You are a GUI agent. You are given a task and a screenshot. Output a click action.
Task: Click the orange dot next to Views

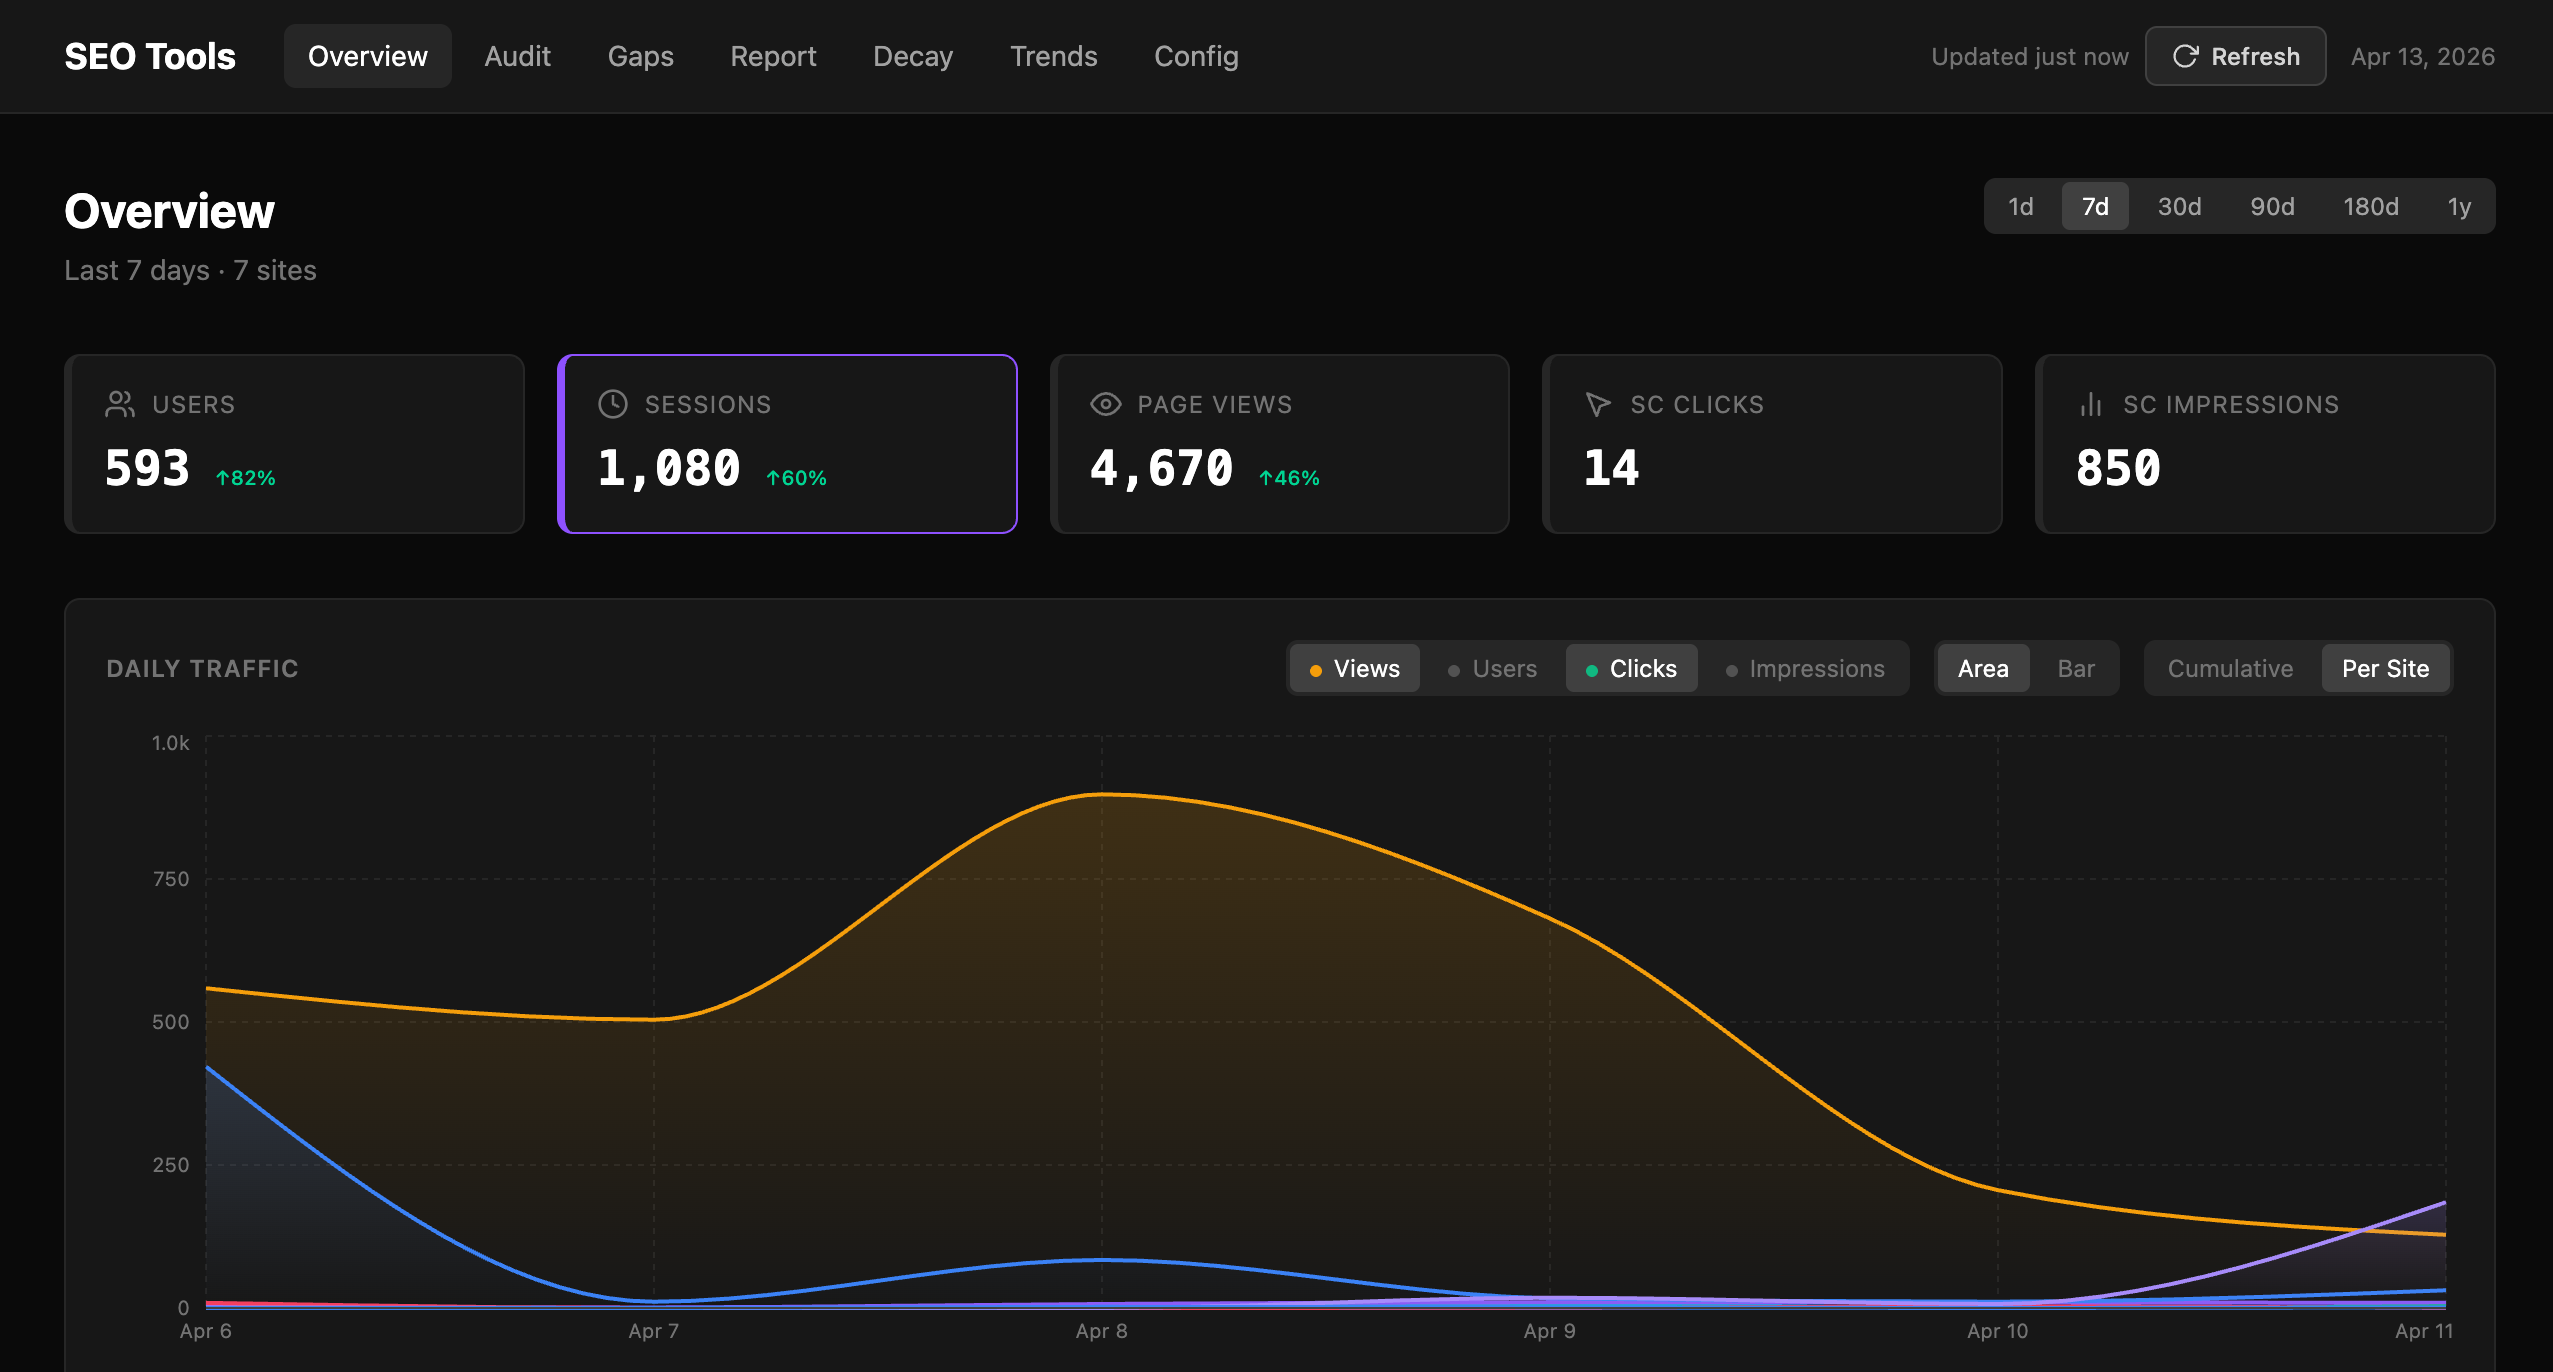point(1316,669)
